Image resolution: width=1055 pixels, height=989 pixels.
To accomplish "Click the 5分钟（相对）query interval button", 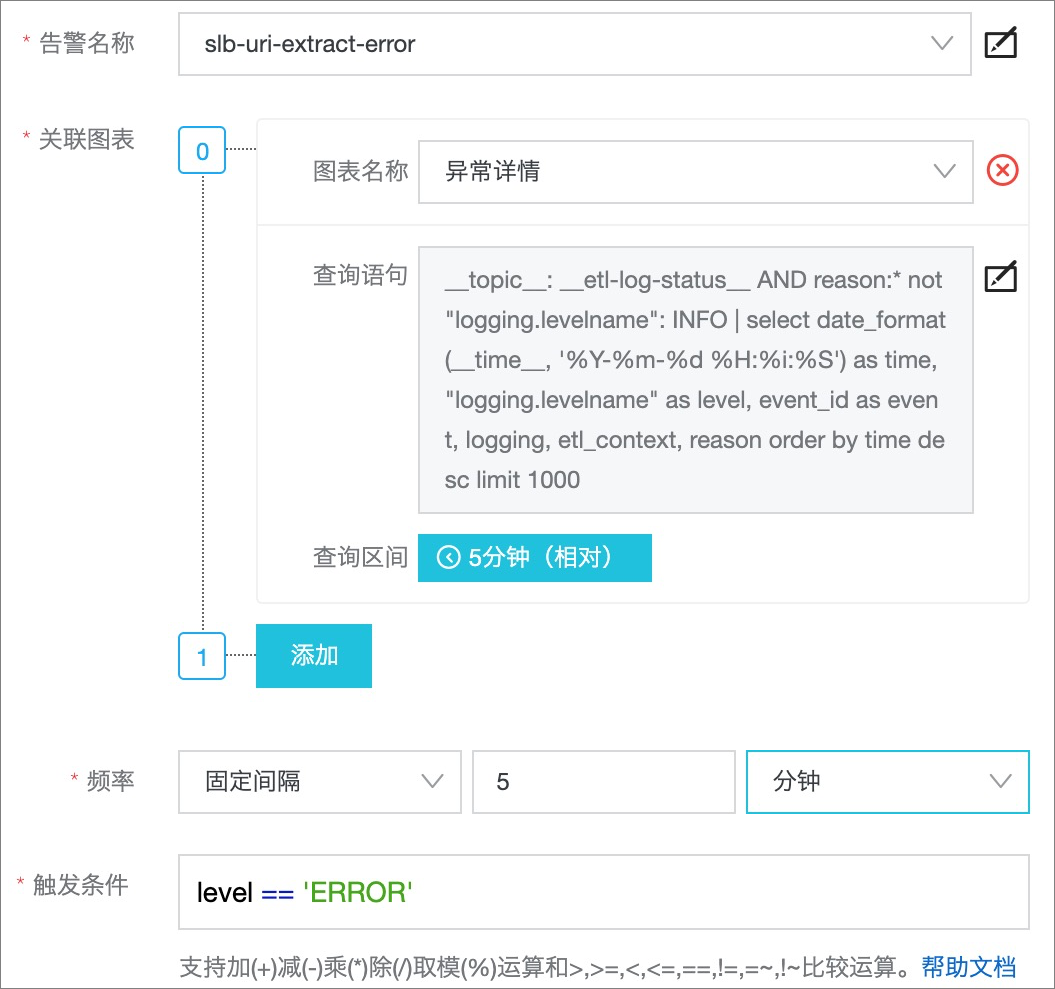I will click(535, 558).
